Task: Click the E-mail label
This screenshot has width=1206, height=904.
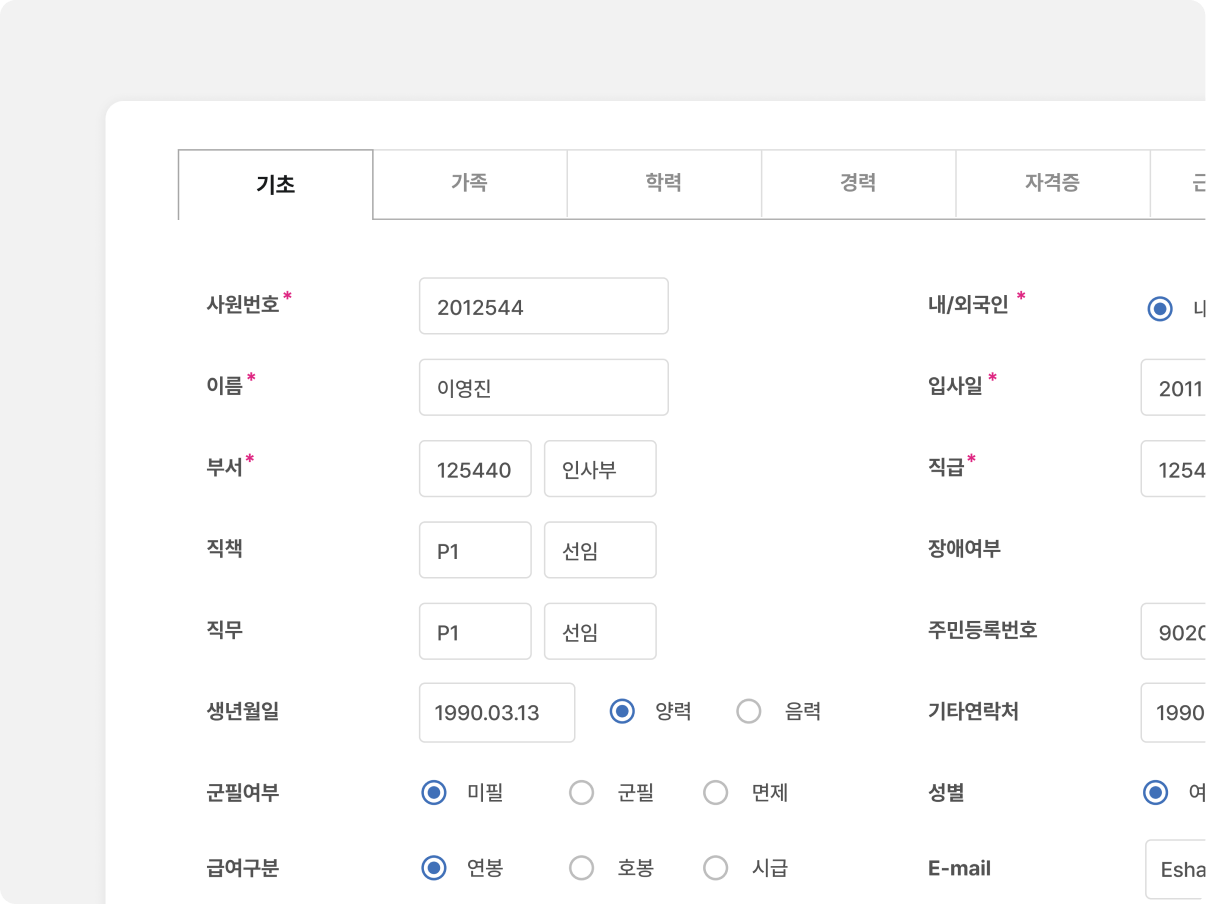Action: (x=959, y=868)
